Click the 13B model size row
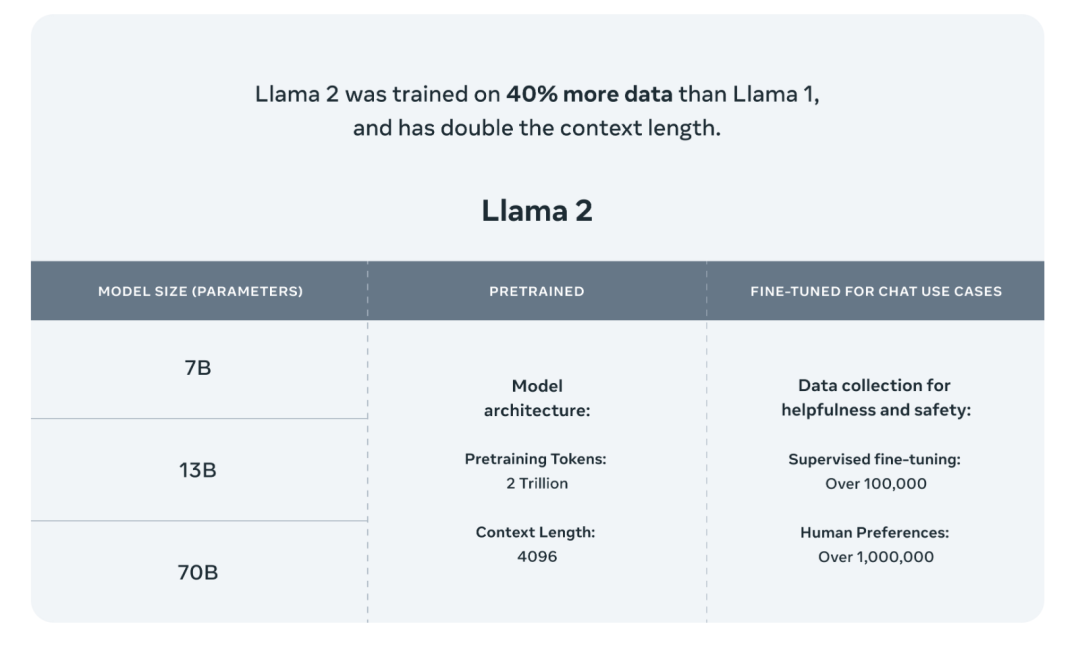 click(197, 470)
